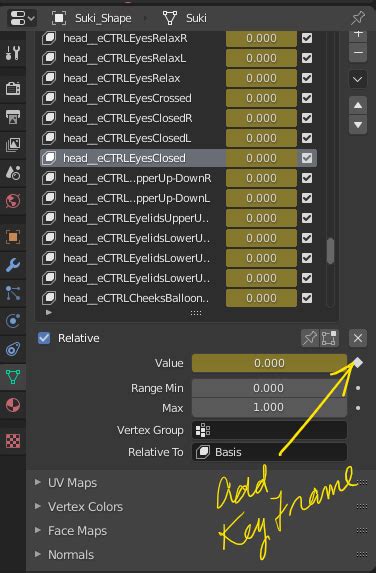376x573 pixels.
Task: Toggle head__eCTRLEyesCrossed shape key checkbox
Action: [x=307, y=98]
